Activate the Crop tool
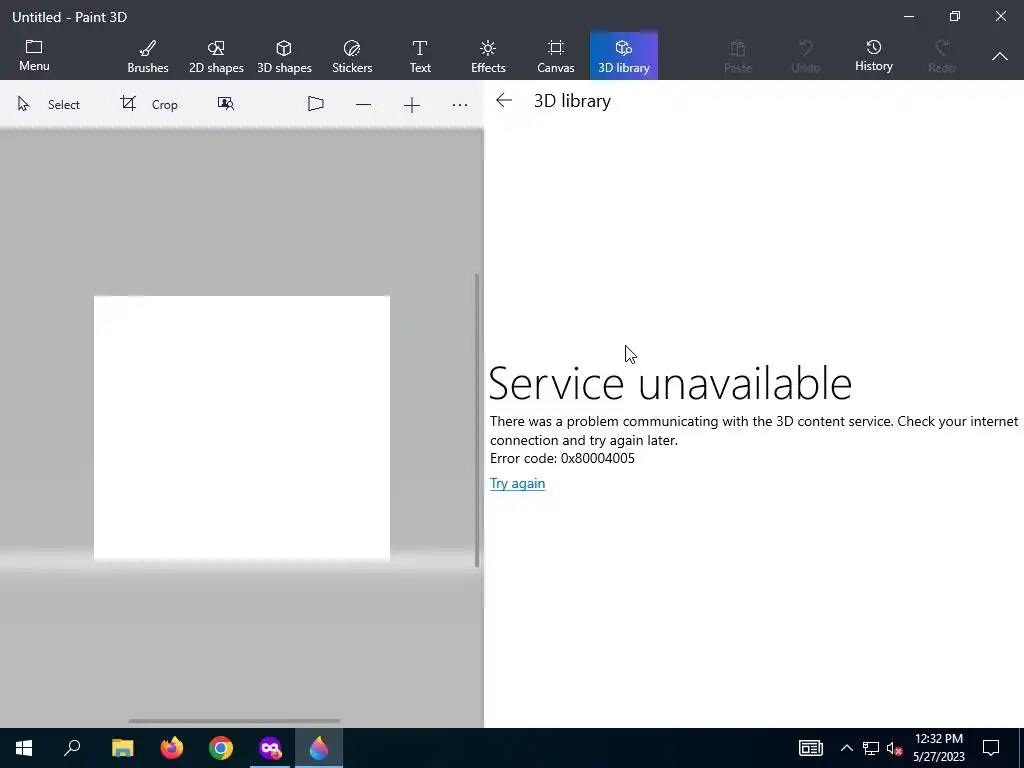 pyautogui.click(x=149, y=104)
